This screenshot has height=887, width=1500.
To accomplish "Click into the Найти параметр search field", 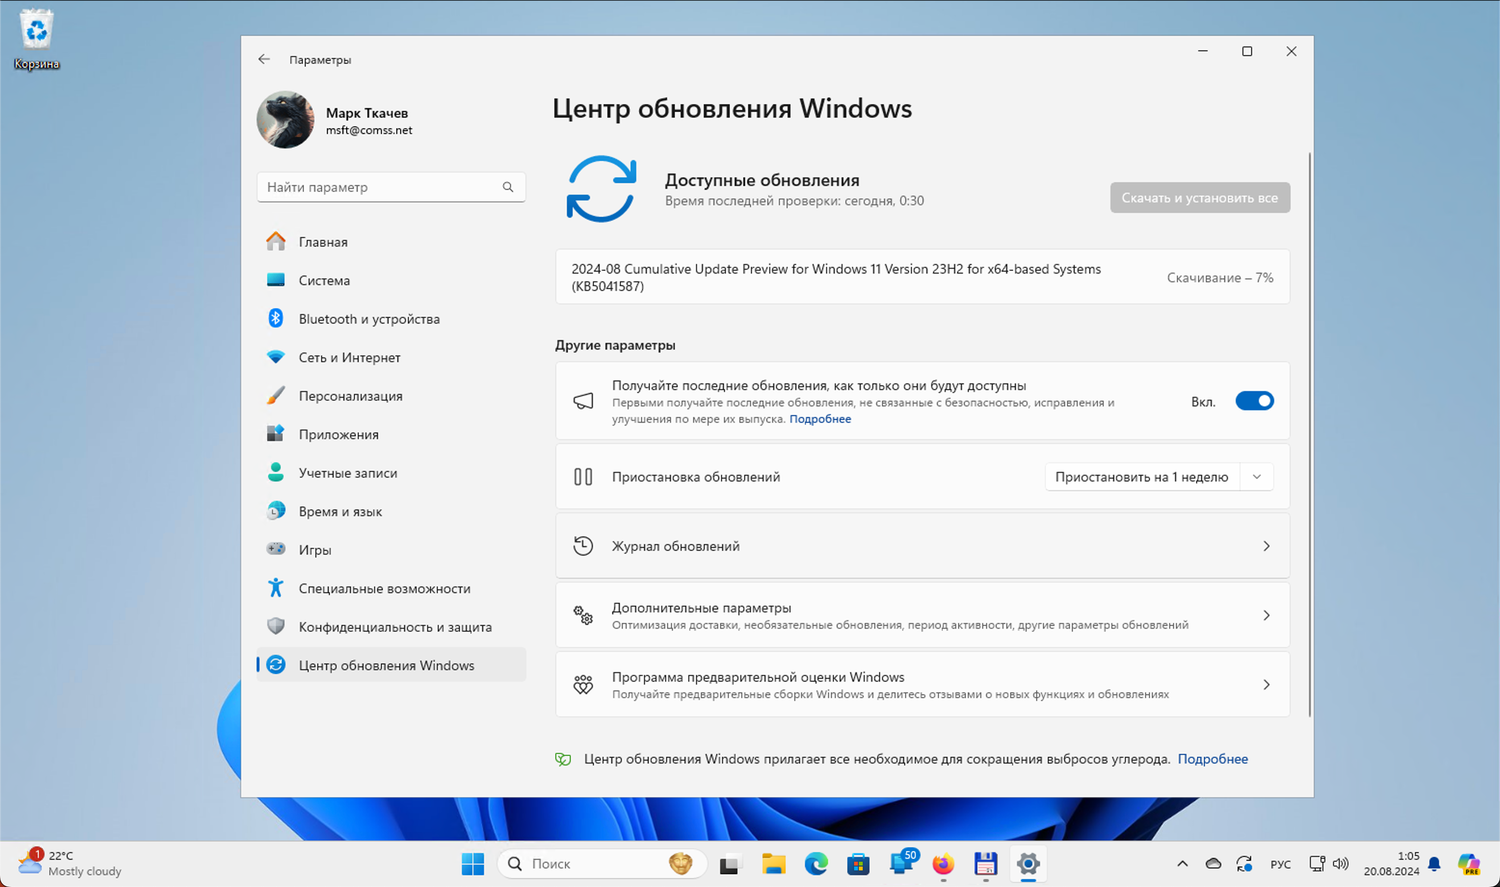I will pos(391,187).
